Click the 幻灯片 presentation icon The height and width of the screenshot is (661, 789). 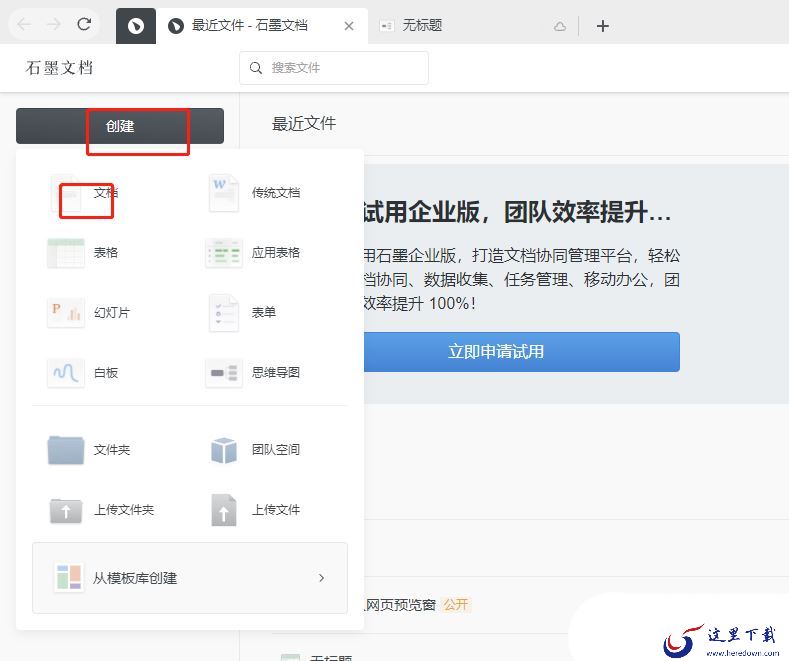pos(66,312)
